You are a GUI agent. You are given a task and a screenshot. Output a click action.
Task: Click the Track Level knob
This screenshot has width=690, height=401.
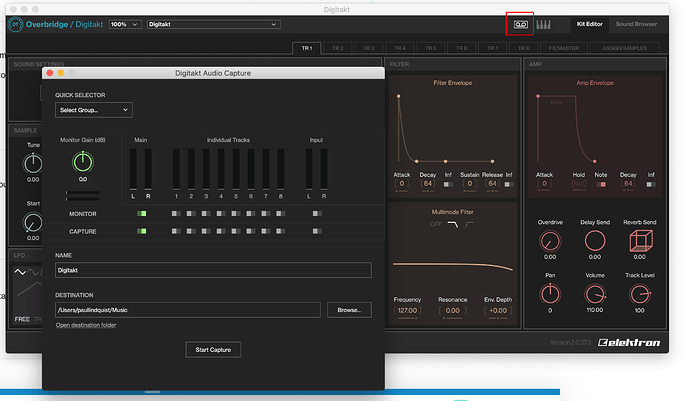[x=640, y=294]
